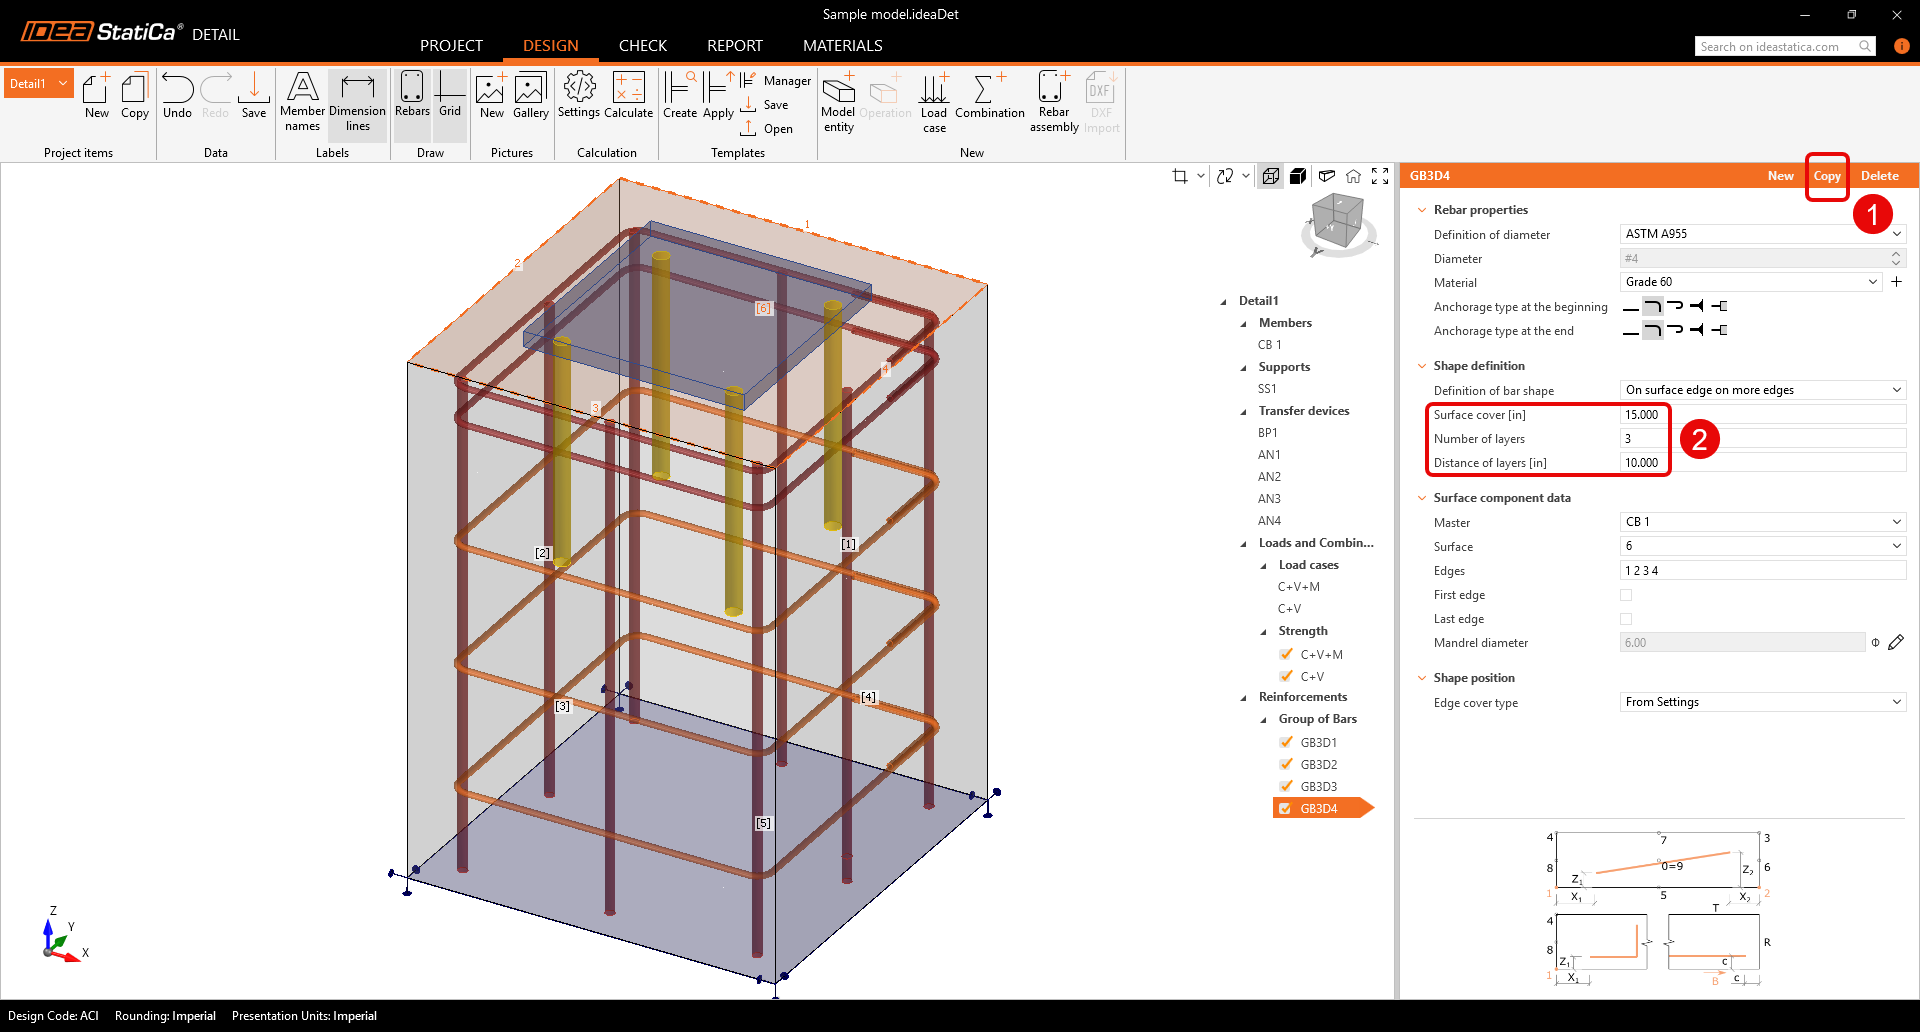Switch to the REPORT tab
The width and height of the screenshot is (1920, 1032).
(x=735, y=45)
